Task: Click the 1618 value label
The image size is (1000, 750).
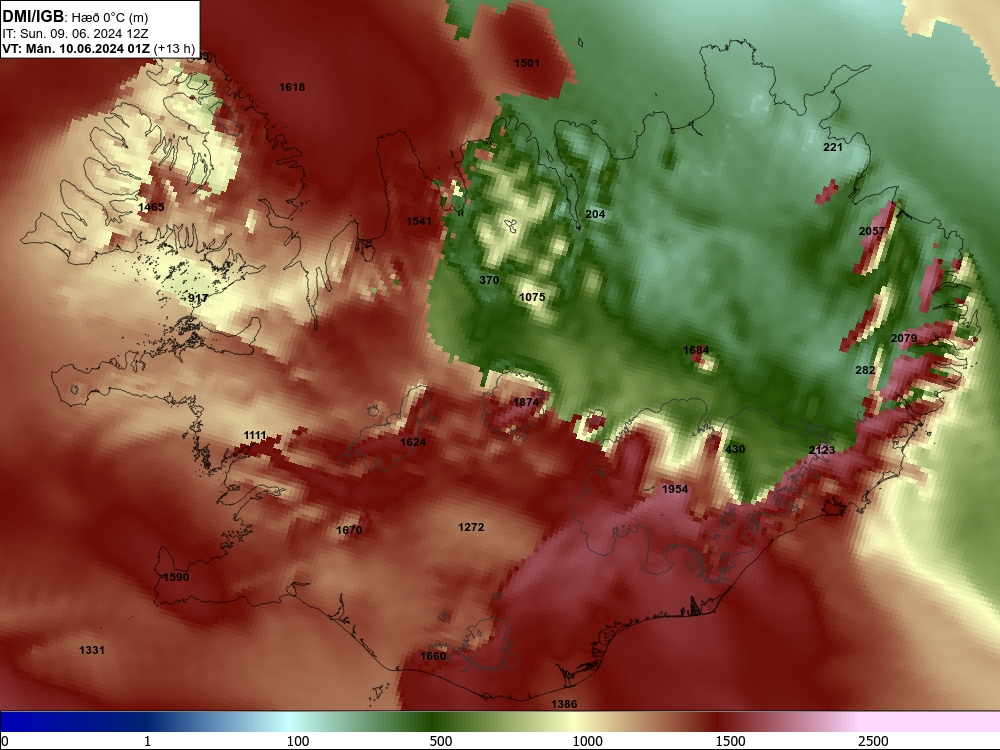Action: click(x=292, y=87)
